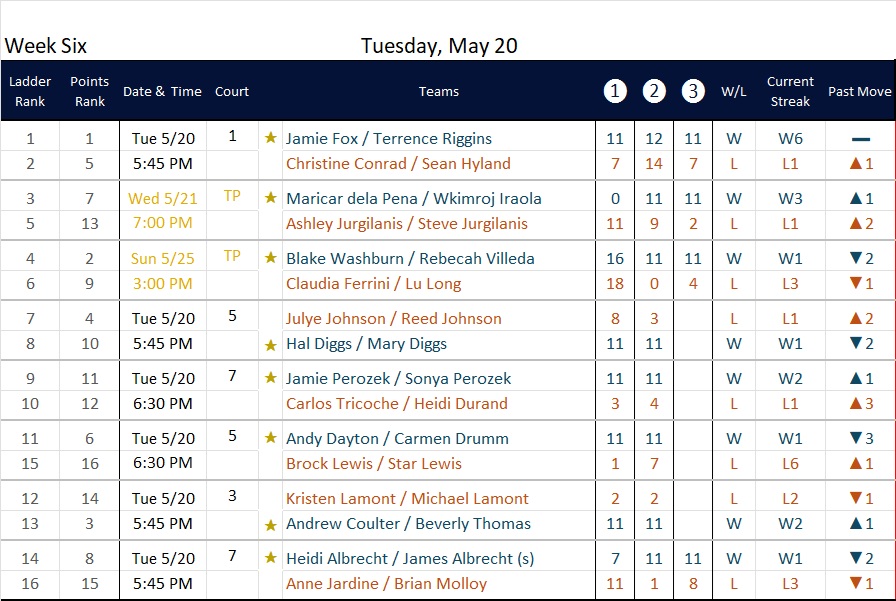Click the orange down arrow for Anne Jardine row

855,583
